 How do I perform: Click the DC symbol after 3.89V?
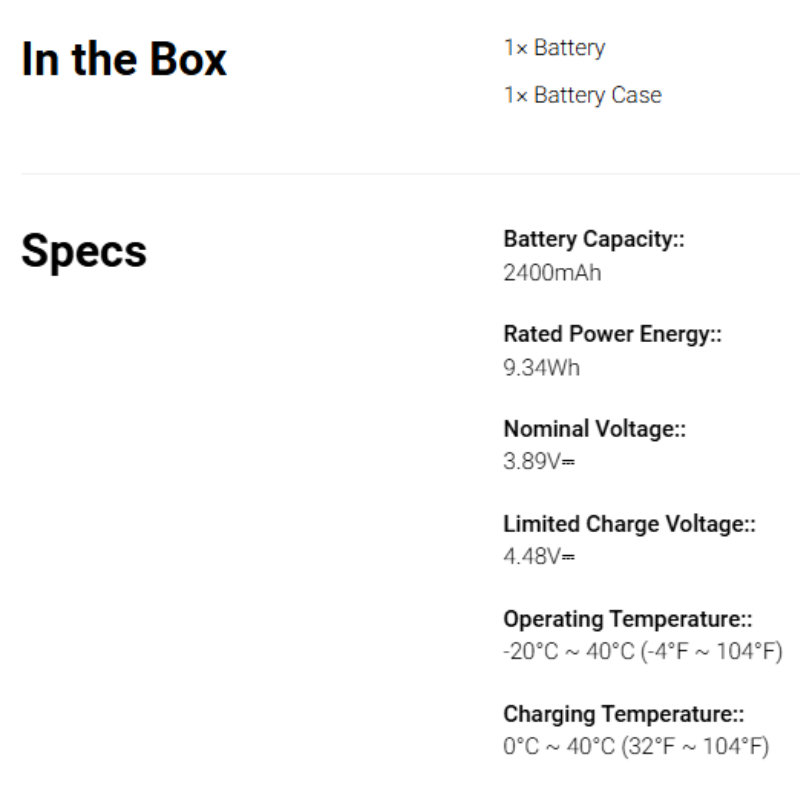coord(568,462)
